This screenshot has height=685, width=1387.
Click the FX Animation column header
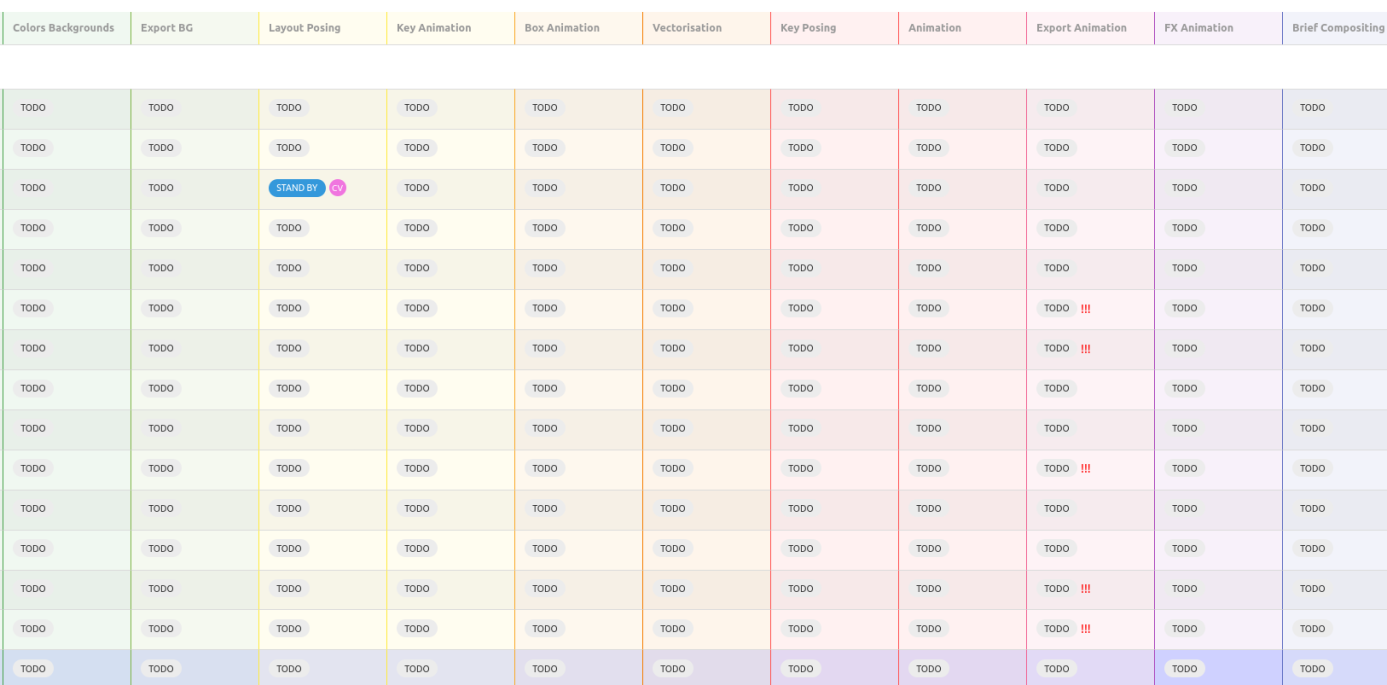tap(1198, 28)
